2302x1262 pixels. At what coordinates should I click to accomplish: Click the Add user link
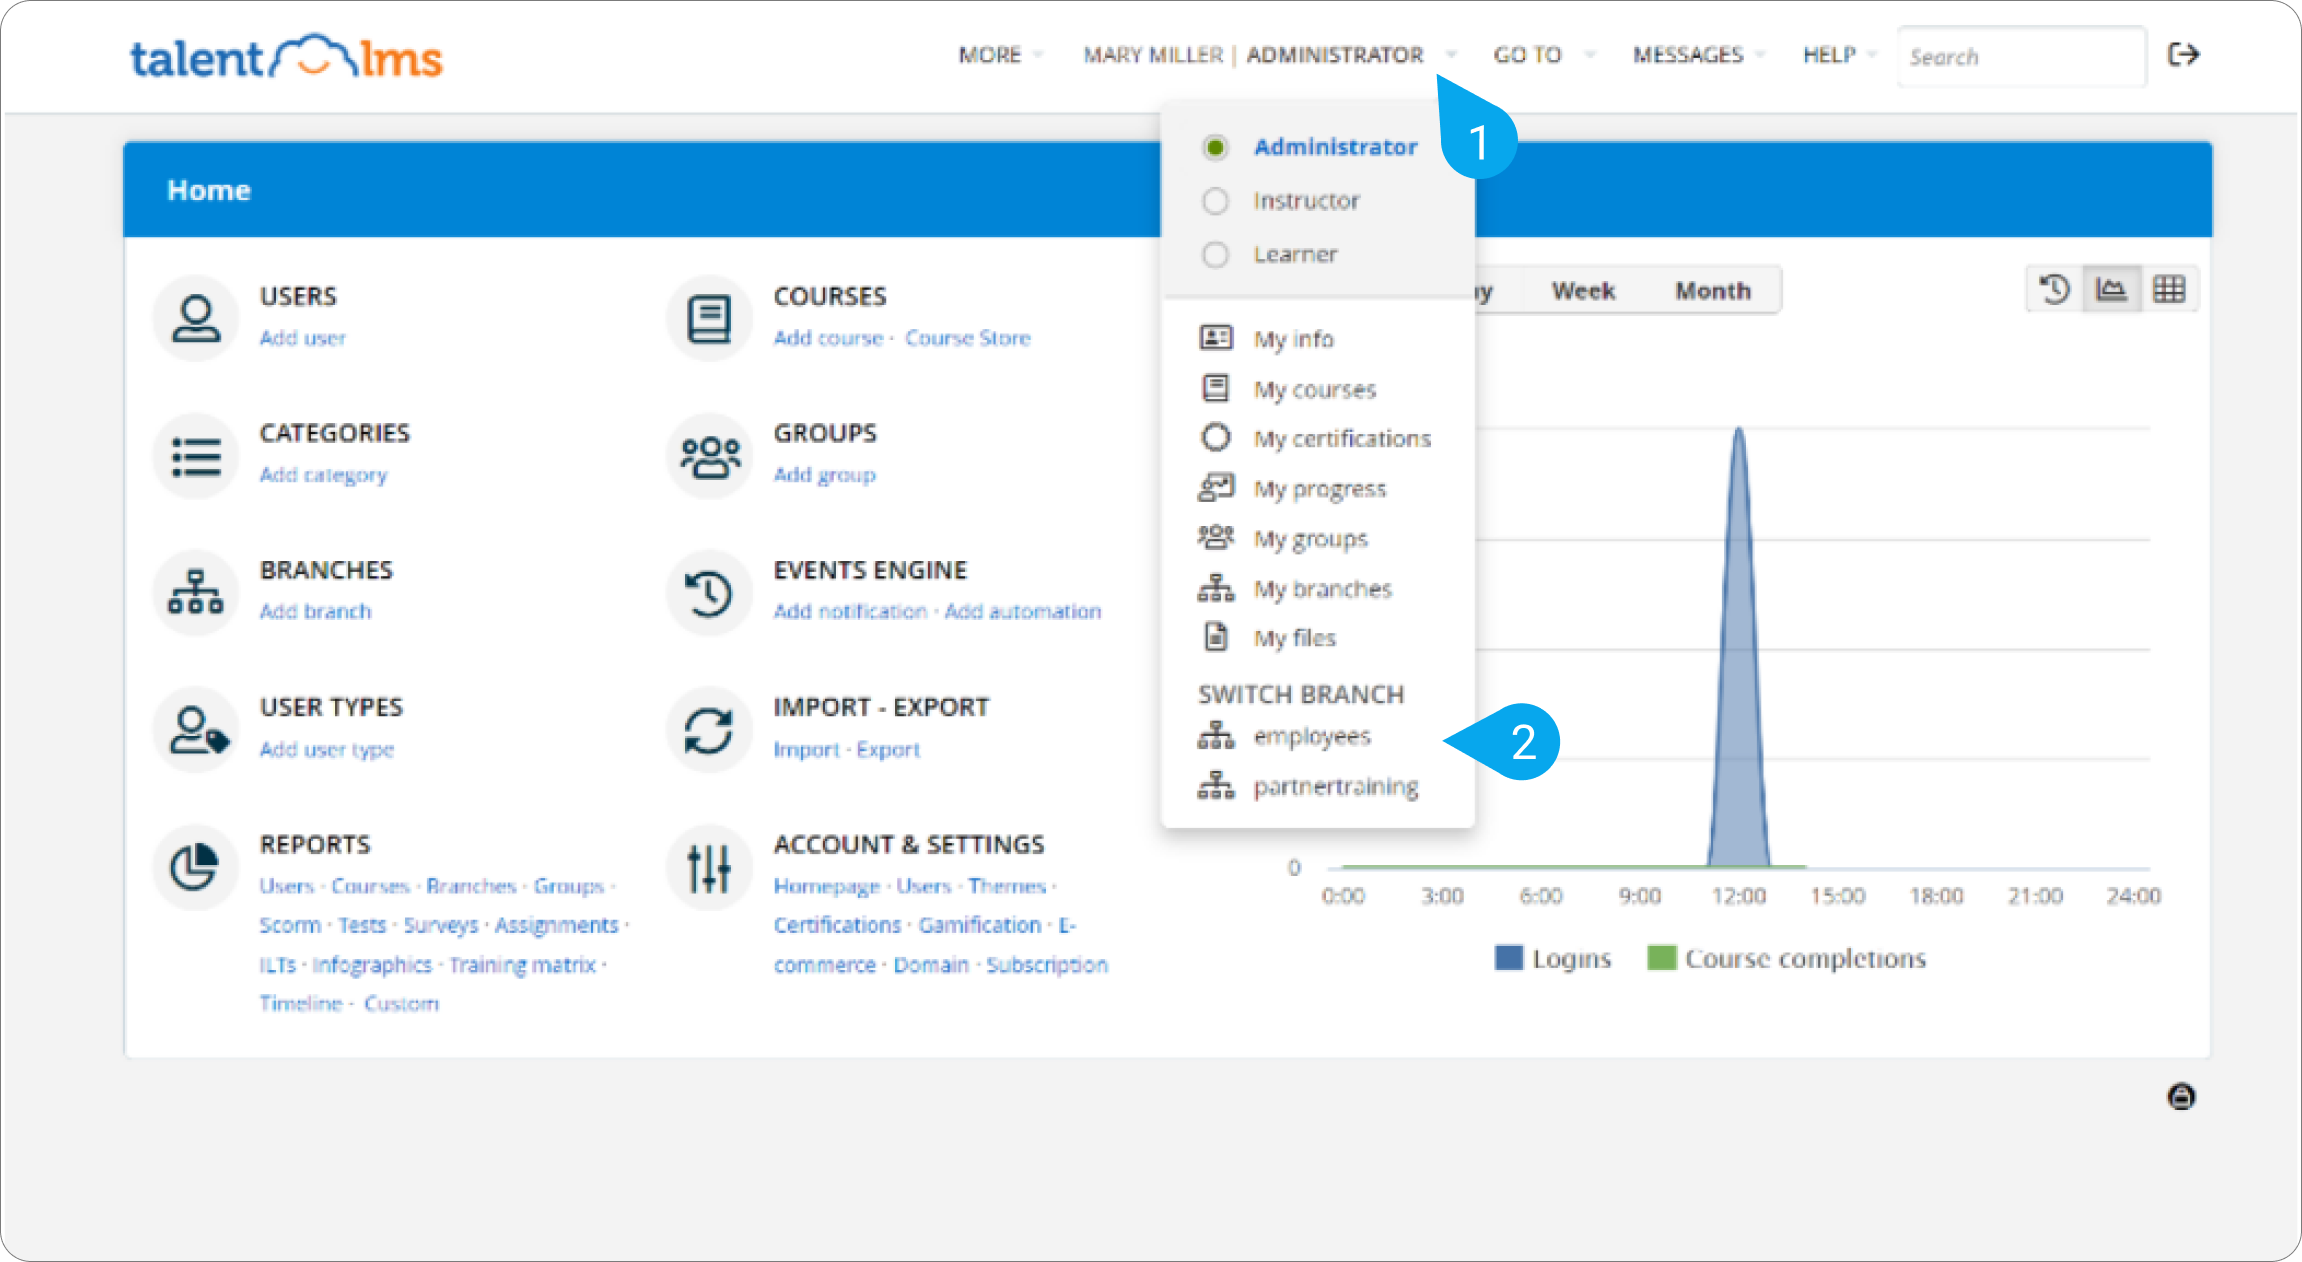pyautogui.click(x=303, y=338)
